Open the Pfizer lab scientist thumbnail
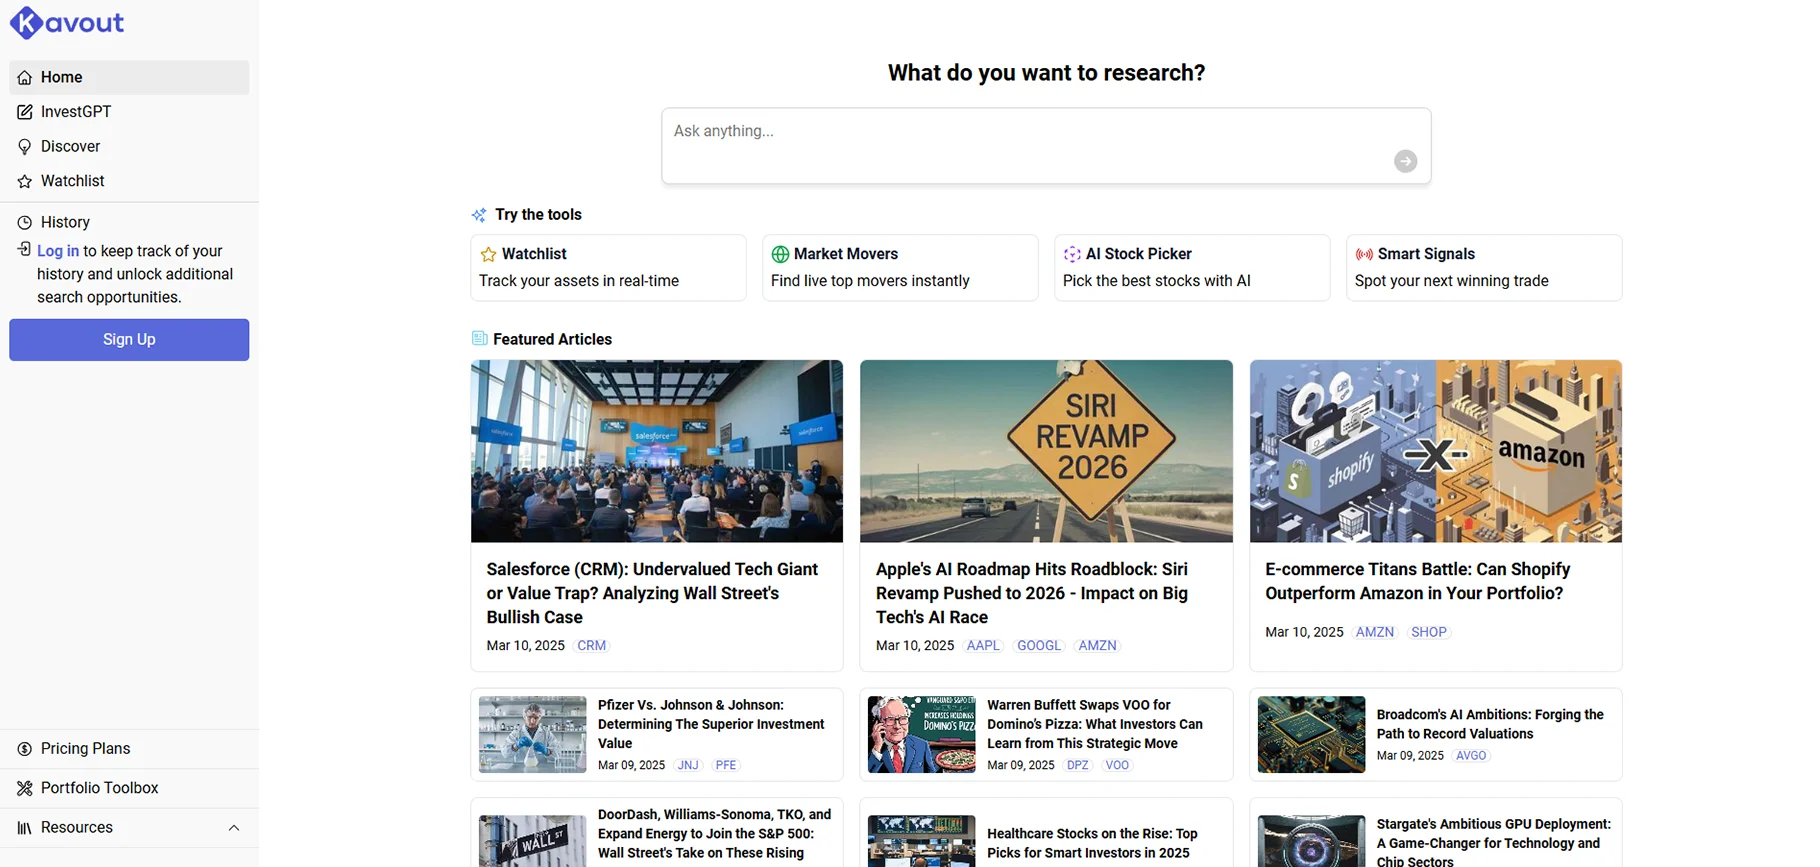The width and height of the screenshot is (1820, 867). click(533, 735)
